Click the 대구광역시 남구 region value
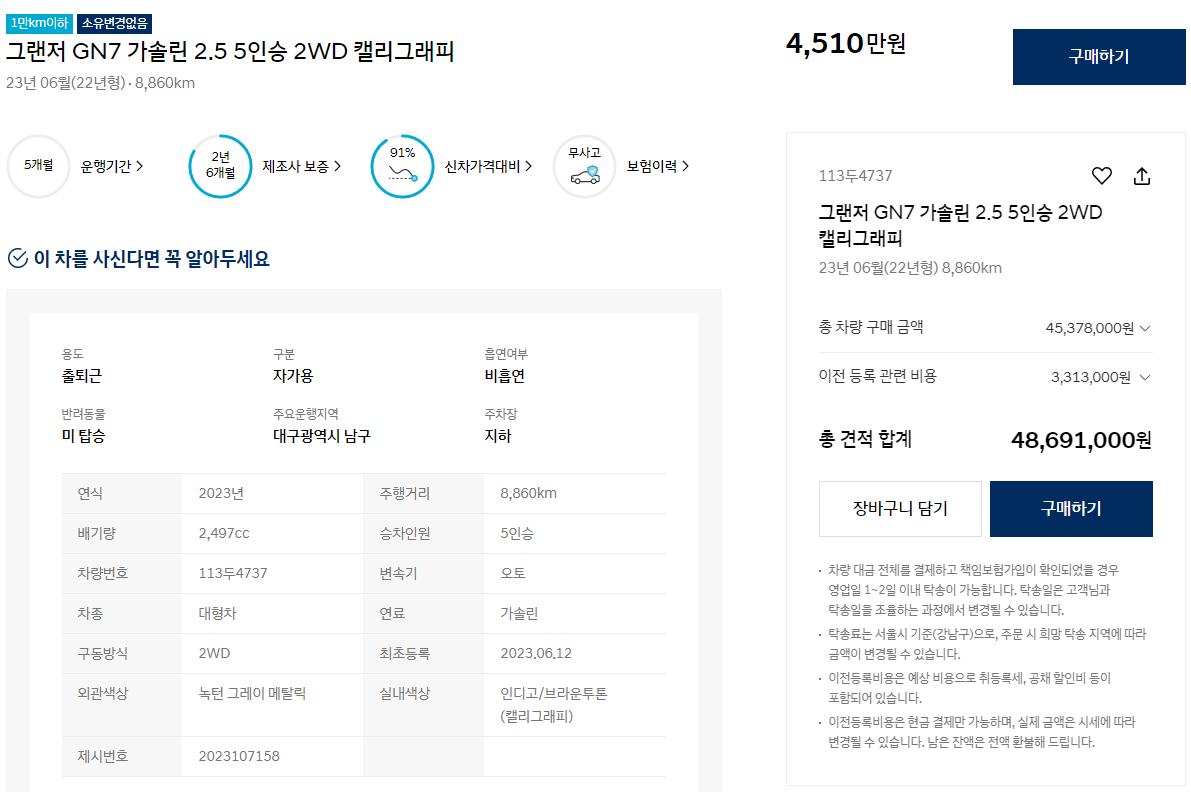 321,436
